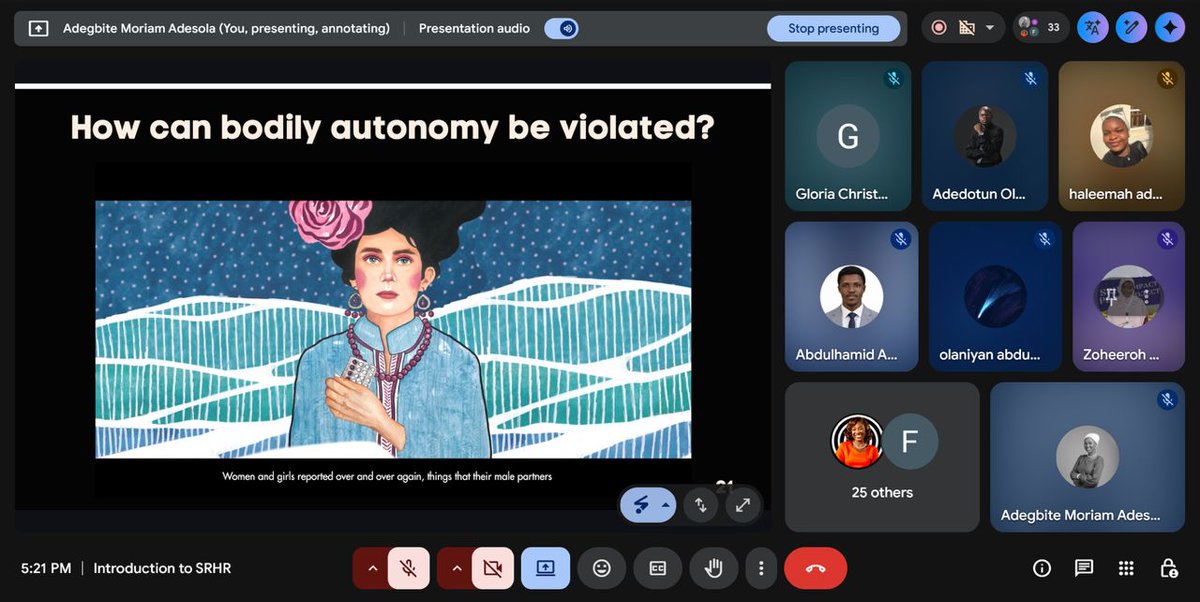
Task: Click the 5:21 PM clock text
Action: [x=46, y=568]
